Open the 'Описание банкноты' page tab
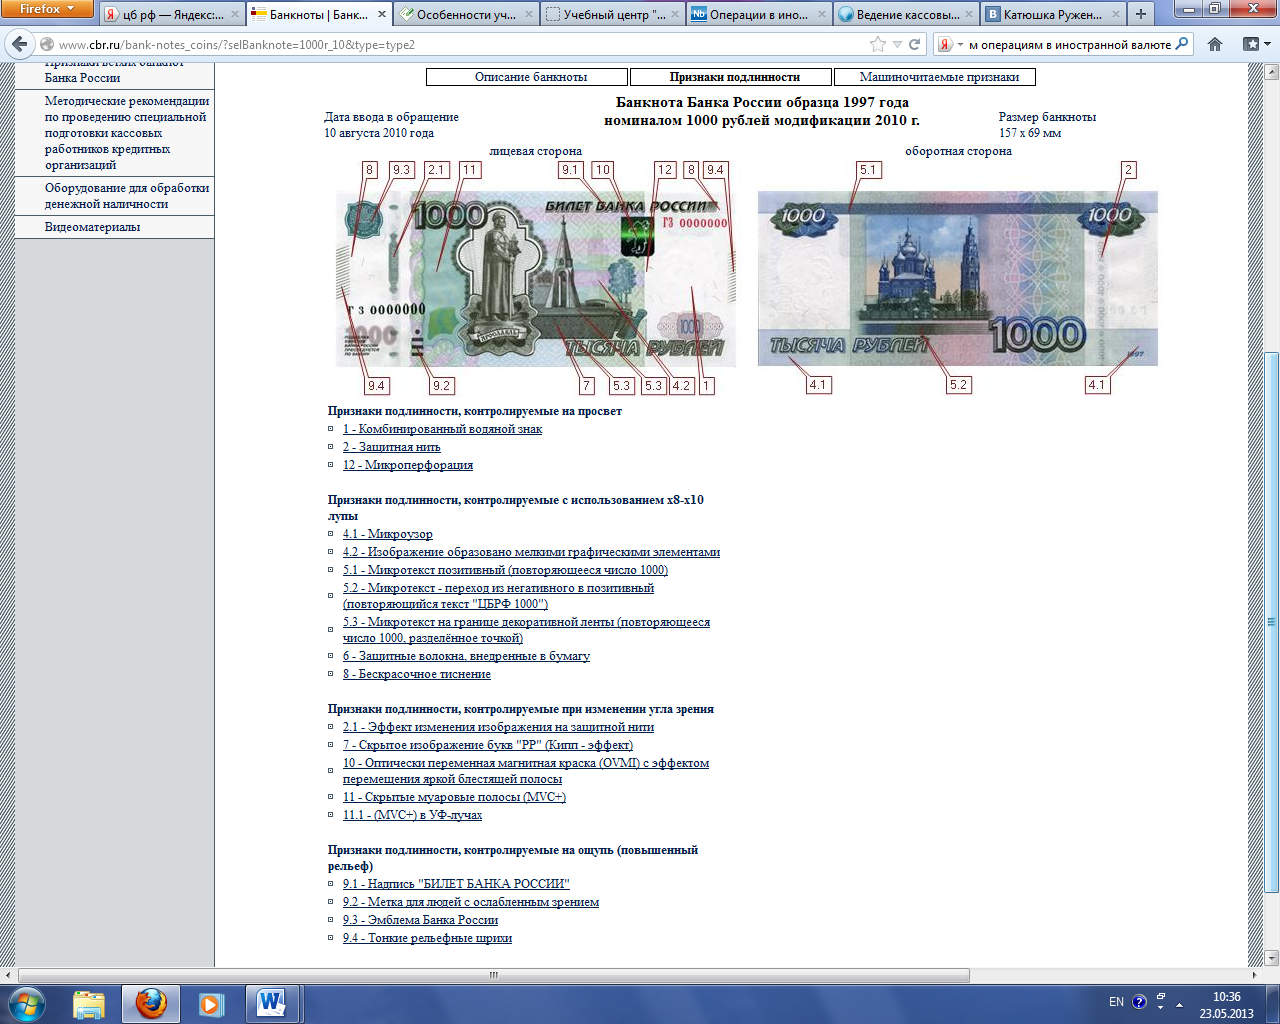This screenshot has height=1024, width=1280. (x=527, y=77)
